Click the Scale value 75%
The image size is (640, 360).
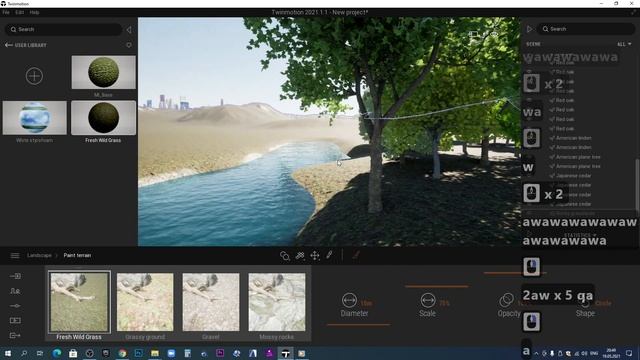(444, 303)
